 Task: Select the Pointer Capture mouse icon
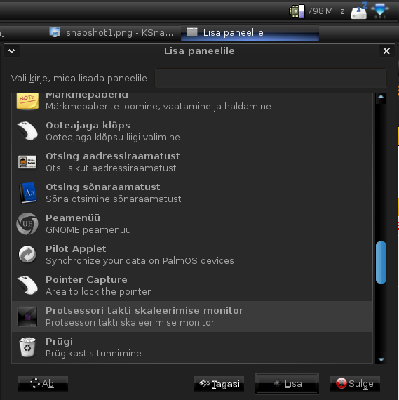(28, 285)
